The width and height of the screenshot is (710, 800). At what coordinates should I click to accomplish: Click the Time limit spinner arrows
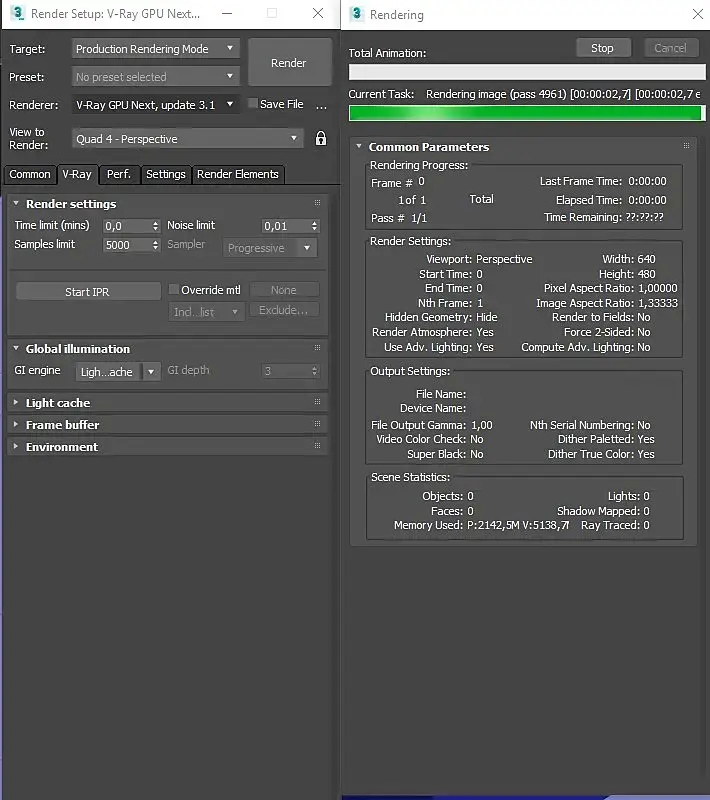[156, 226]
